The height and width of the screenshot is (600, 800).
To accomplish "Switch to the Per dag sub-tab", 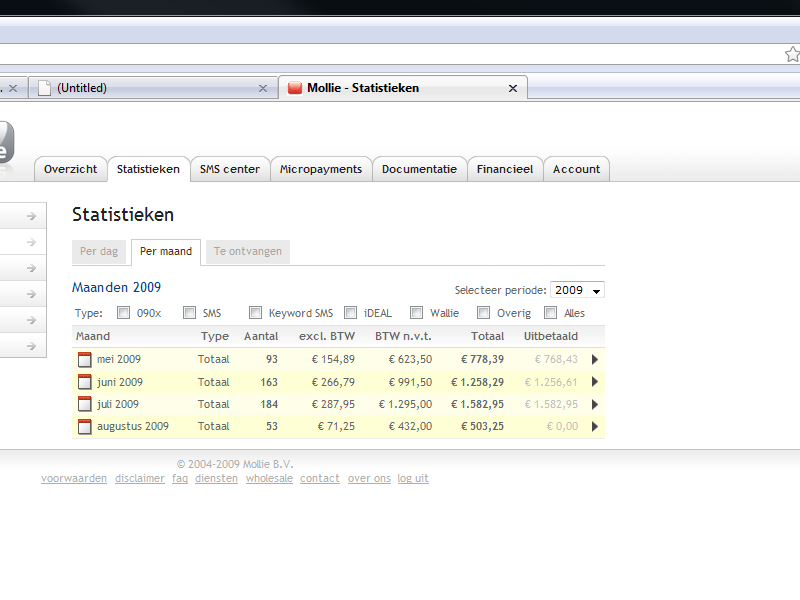I will (99, 252).
